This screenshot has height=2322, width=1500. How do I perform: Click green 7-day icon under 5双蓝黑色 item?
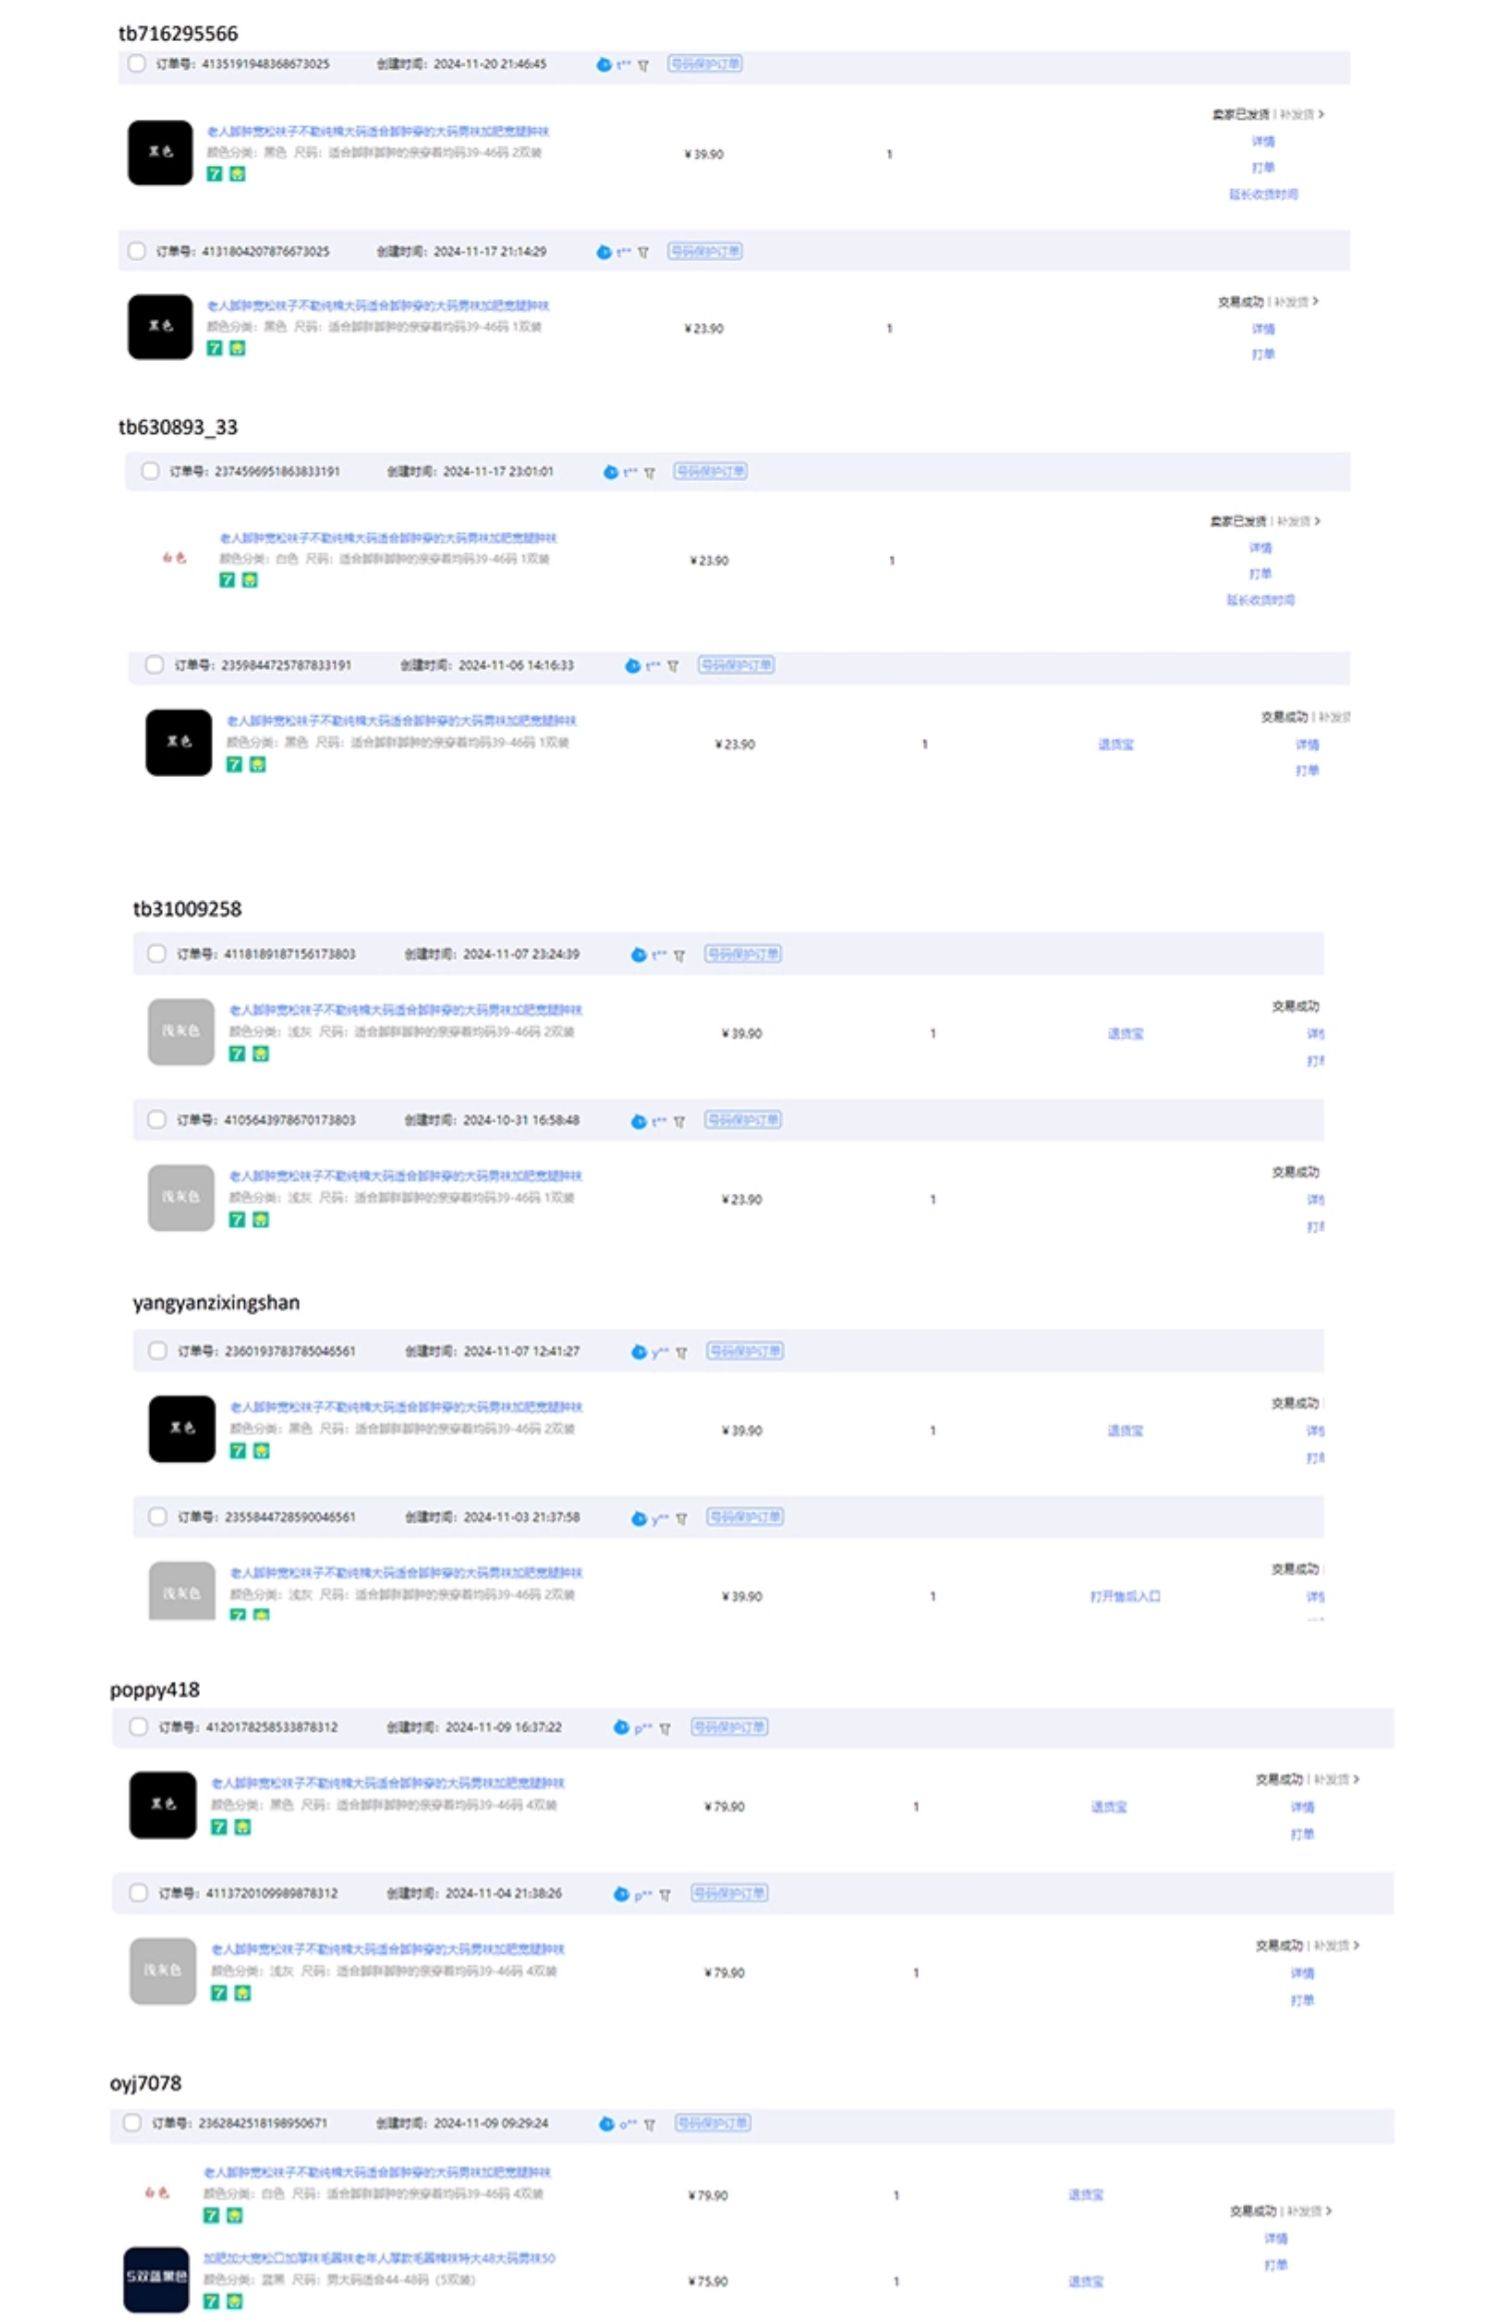point(211,2301)
